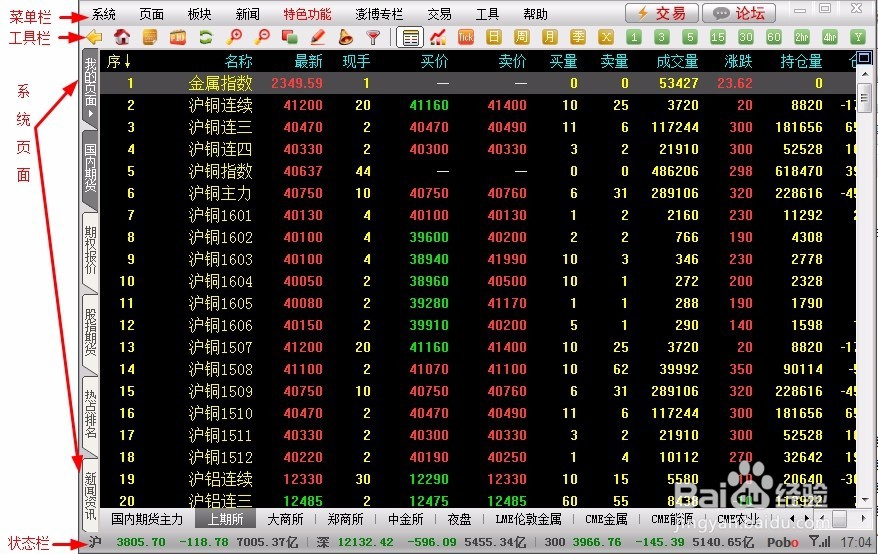Switch to 上期所 bottom tab

pyautogui.click(x=226, y=519)
